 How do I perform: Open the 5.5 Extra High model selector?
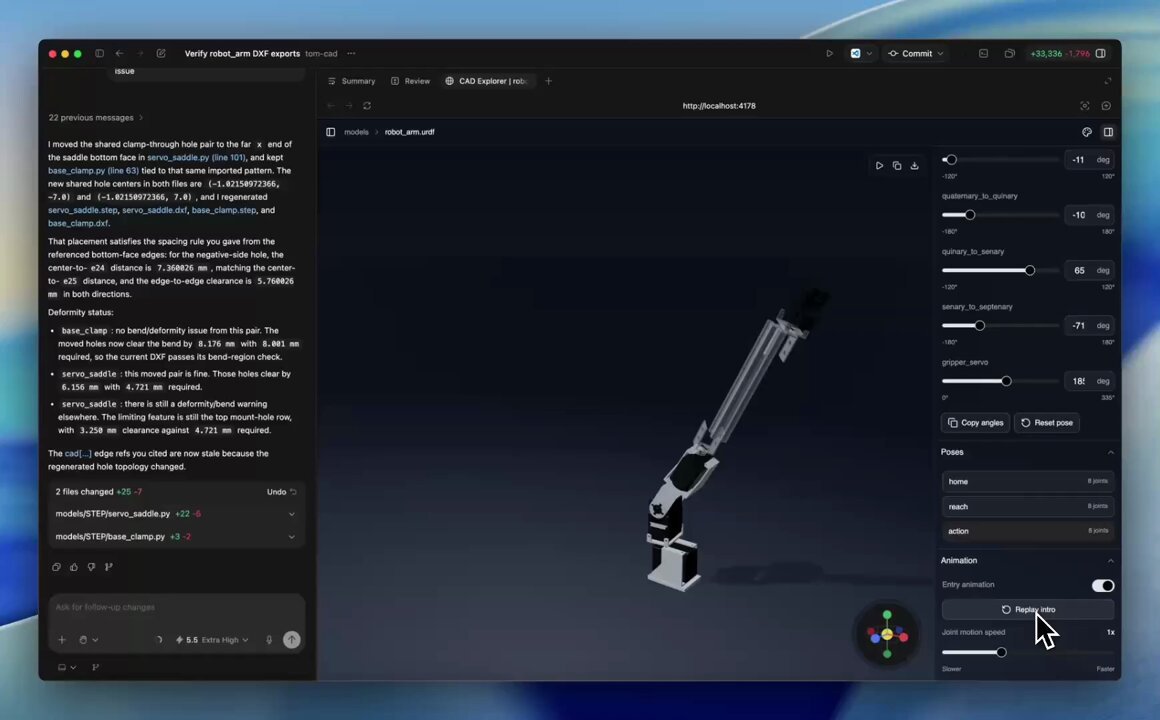212,639
